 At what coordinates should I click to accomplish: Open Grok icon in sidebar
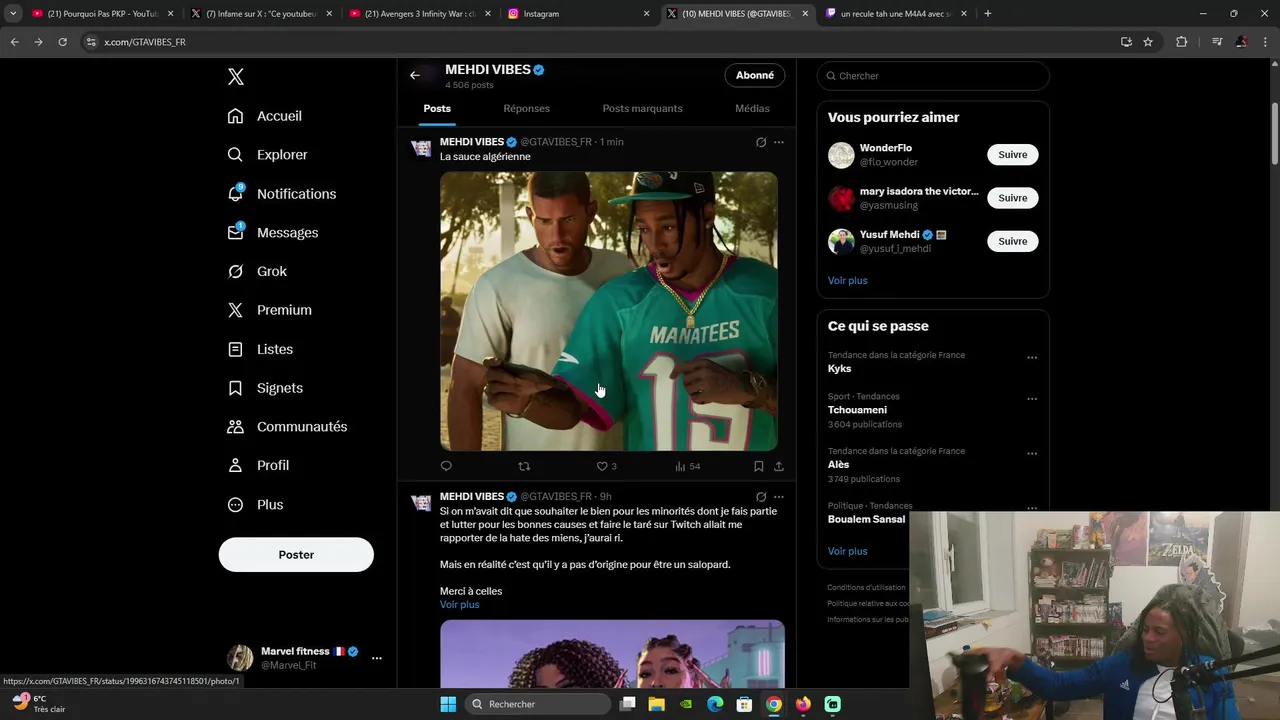coord(235,271)
